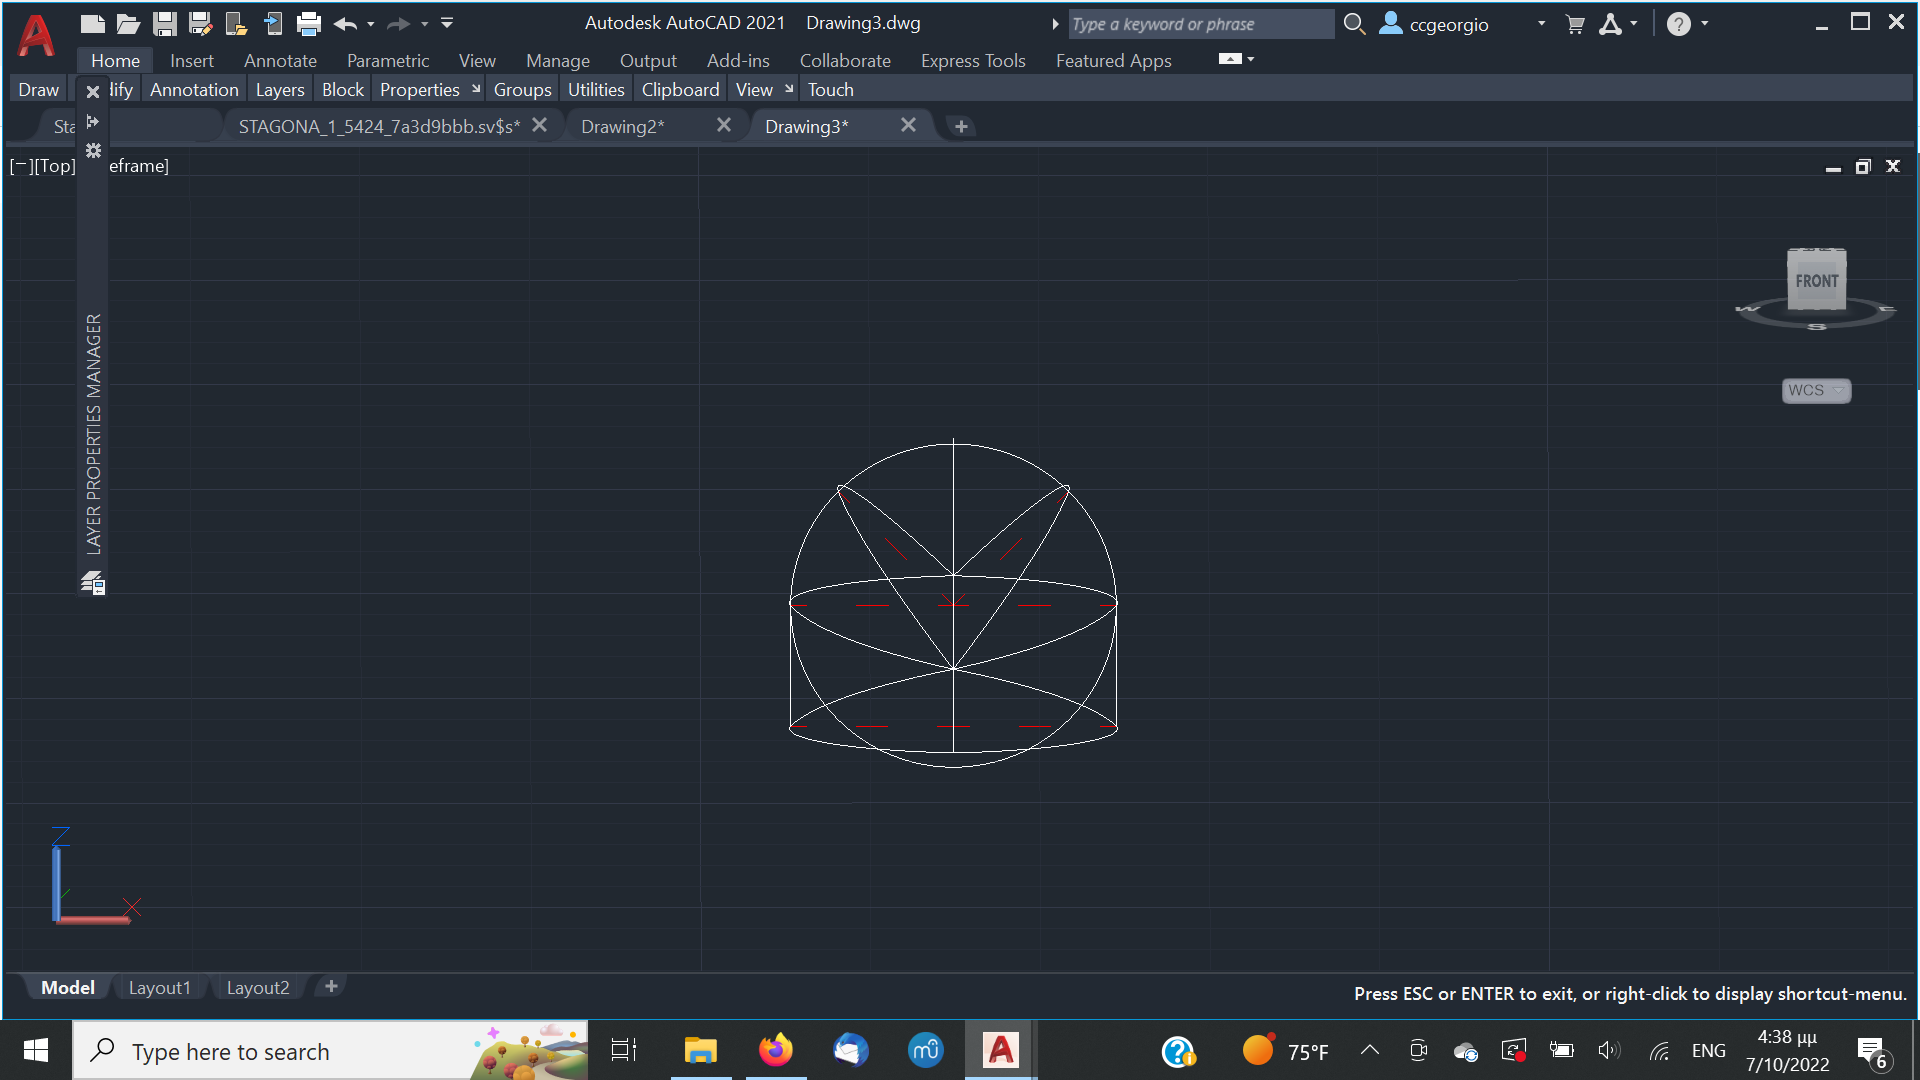Click the Open file folder icon
Viewport: 1920px width, 1080px height.
point(128,24)
